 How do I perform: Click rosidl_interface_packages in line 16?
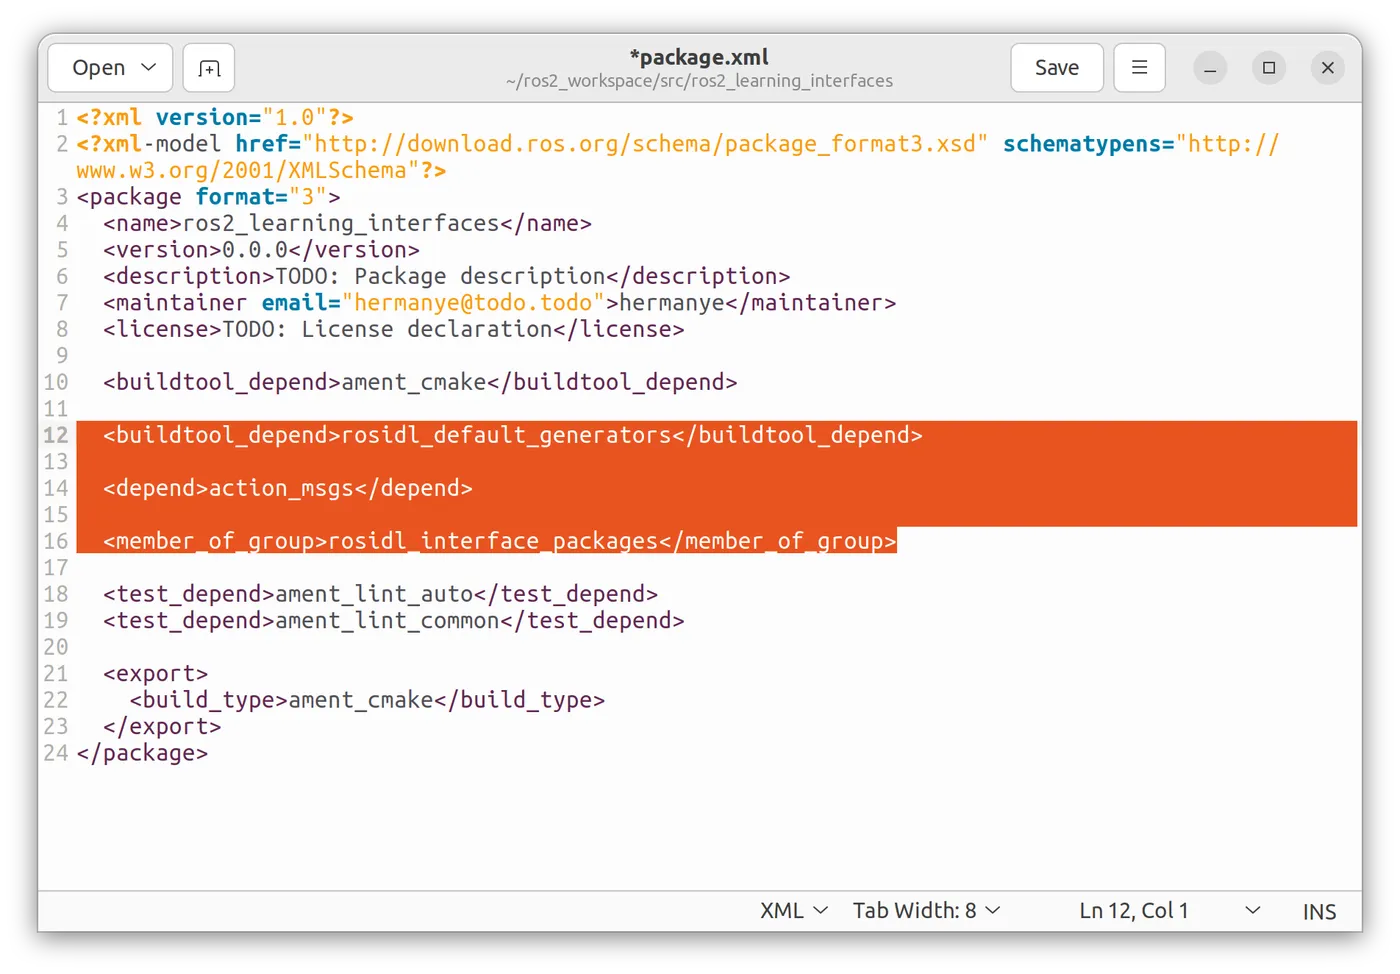click(494, 541)
